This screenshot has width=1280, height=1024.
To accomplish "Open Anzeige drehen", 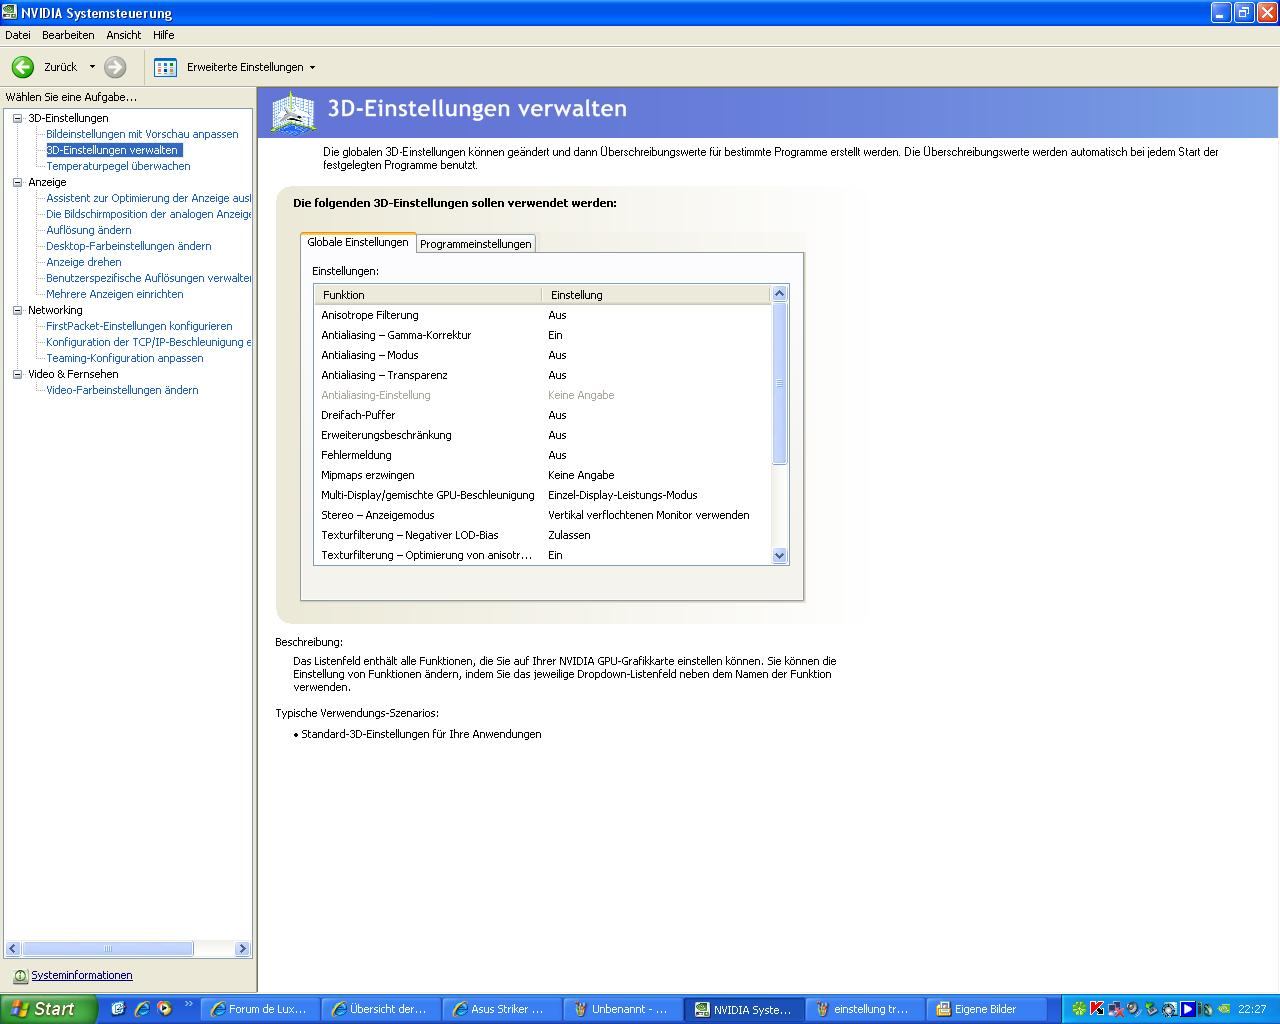I will tap(83, 262).
